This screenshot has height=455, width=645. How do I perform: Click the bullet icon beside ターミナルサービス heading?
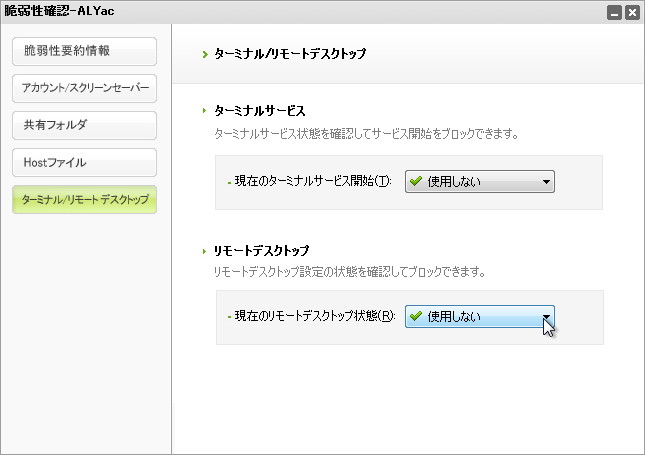click(204, 110)
